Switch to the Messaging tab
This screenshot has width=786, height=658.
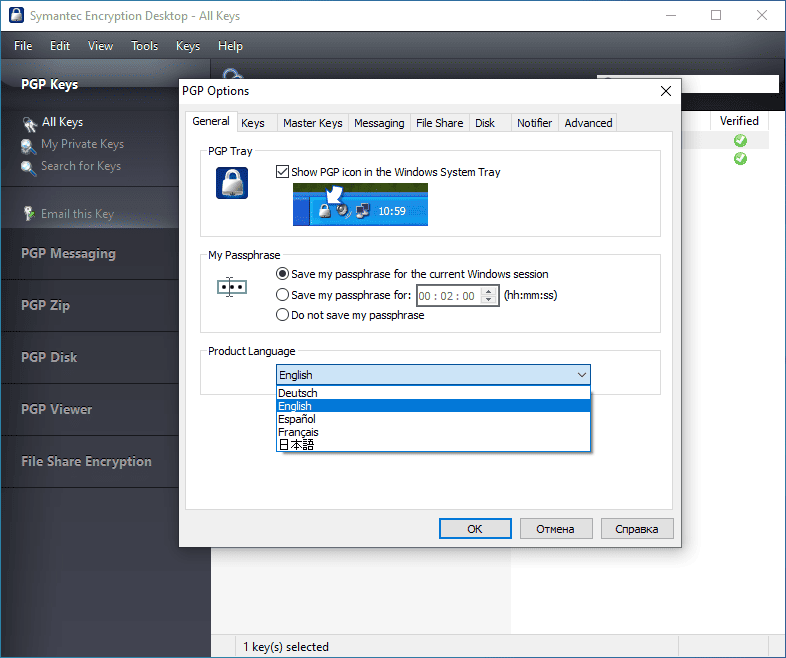379,123
